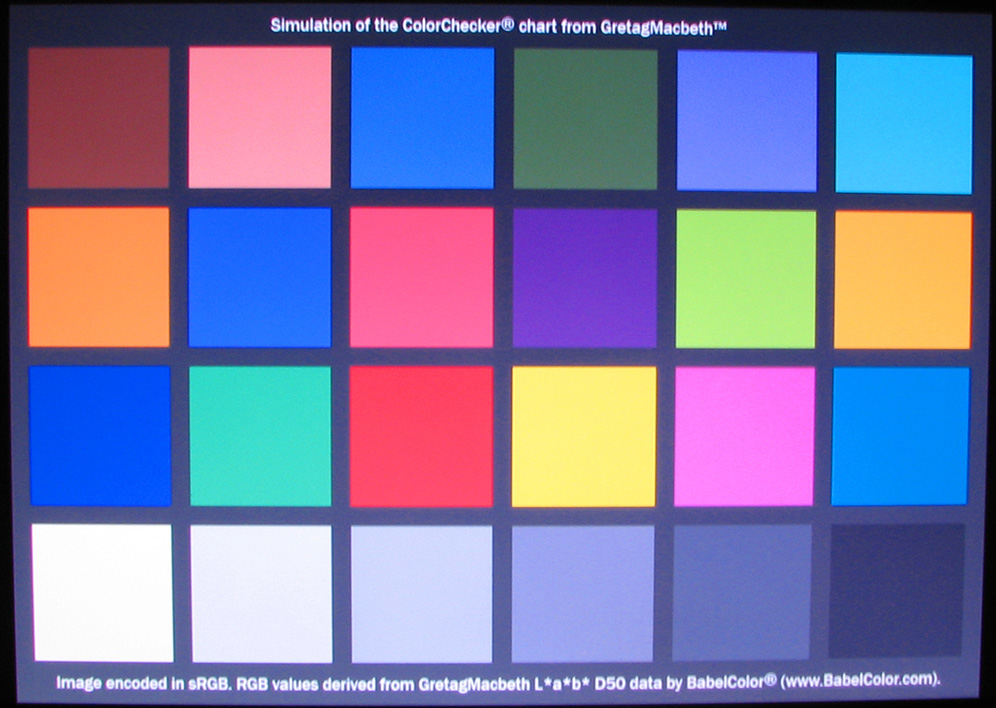Click the ColorChecker chart title text
Viewport: 996px width, 708px height.
tap(498, 26)
